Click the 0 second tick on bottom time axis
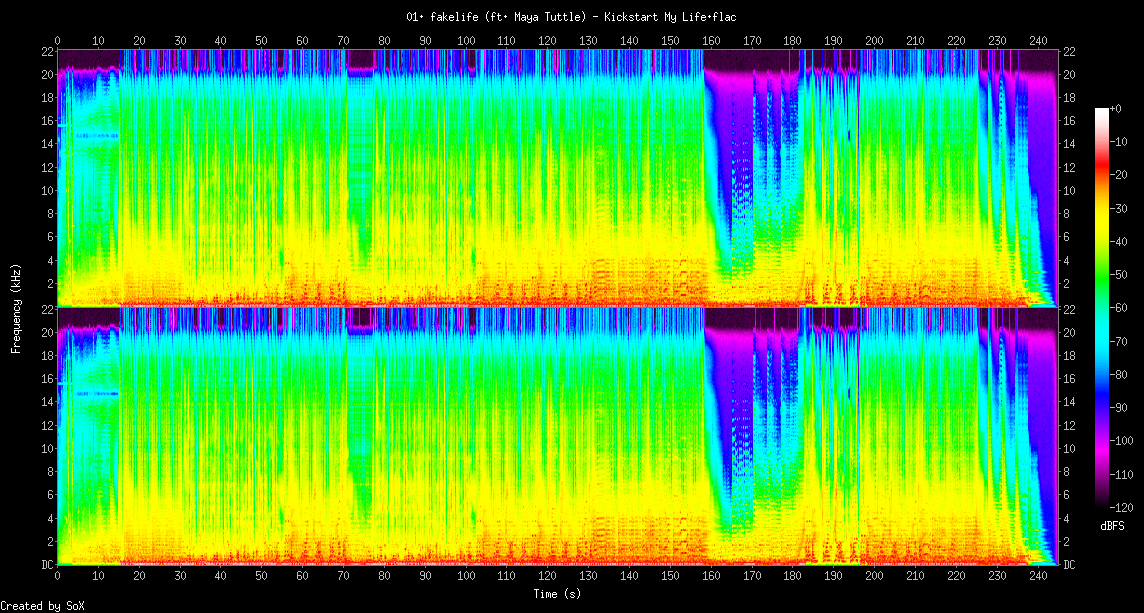 (x=57, y=577)
